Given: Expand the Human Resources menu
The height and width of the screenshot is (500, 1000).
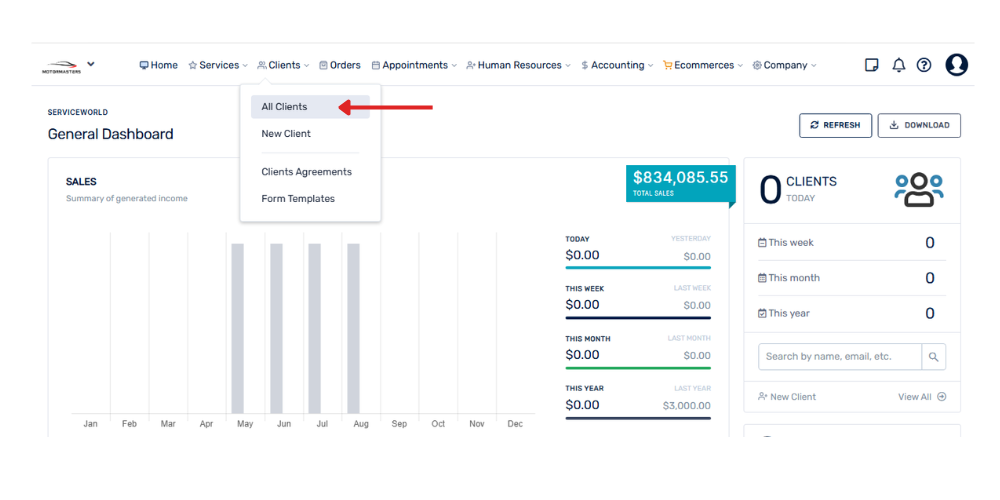Looking at the screenshot, I should click(x=518, y=65).
